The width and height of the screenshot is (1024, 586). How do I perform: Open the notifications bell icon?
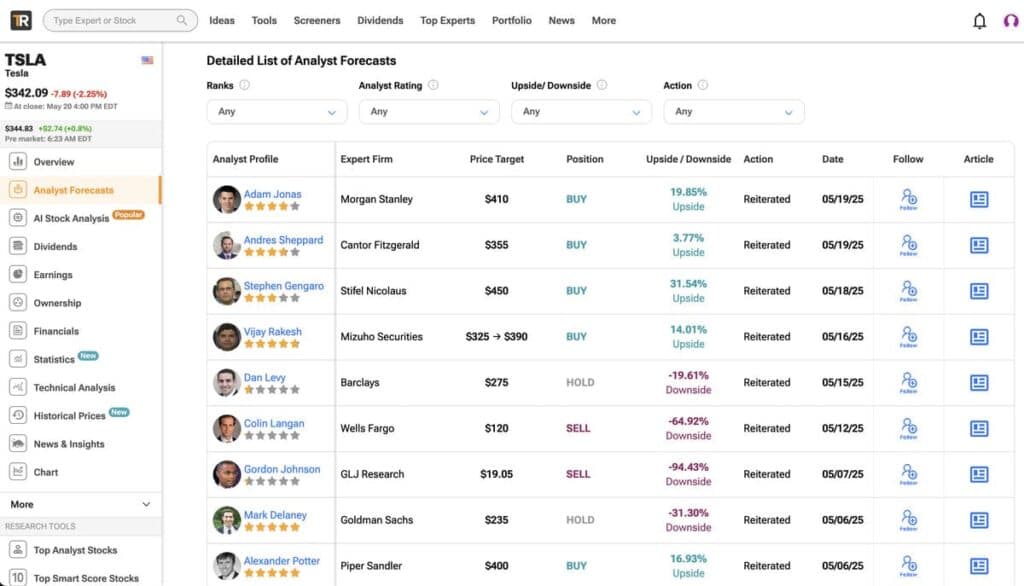click(x=979, y=21)
